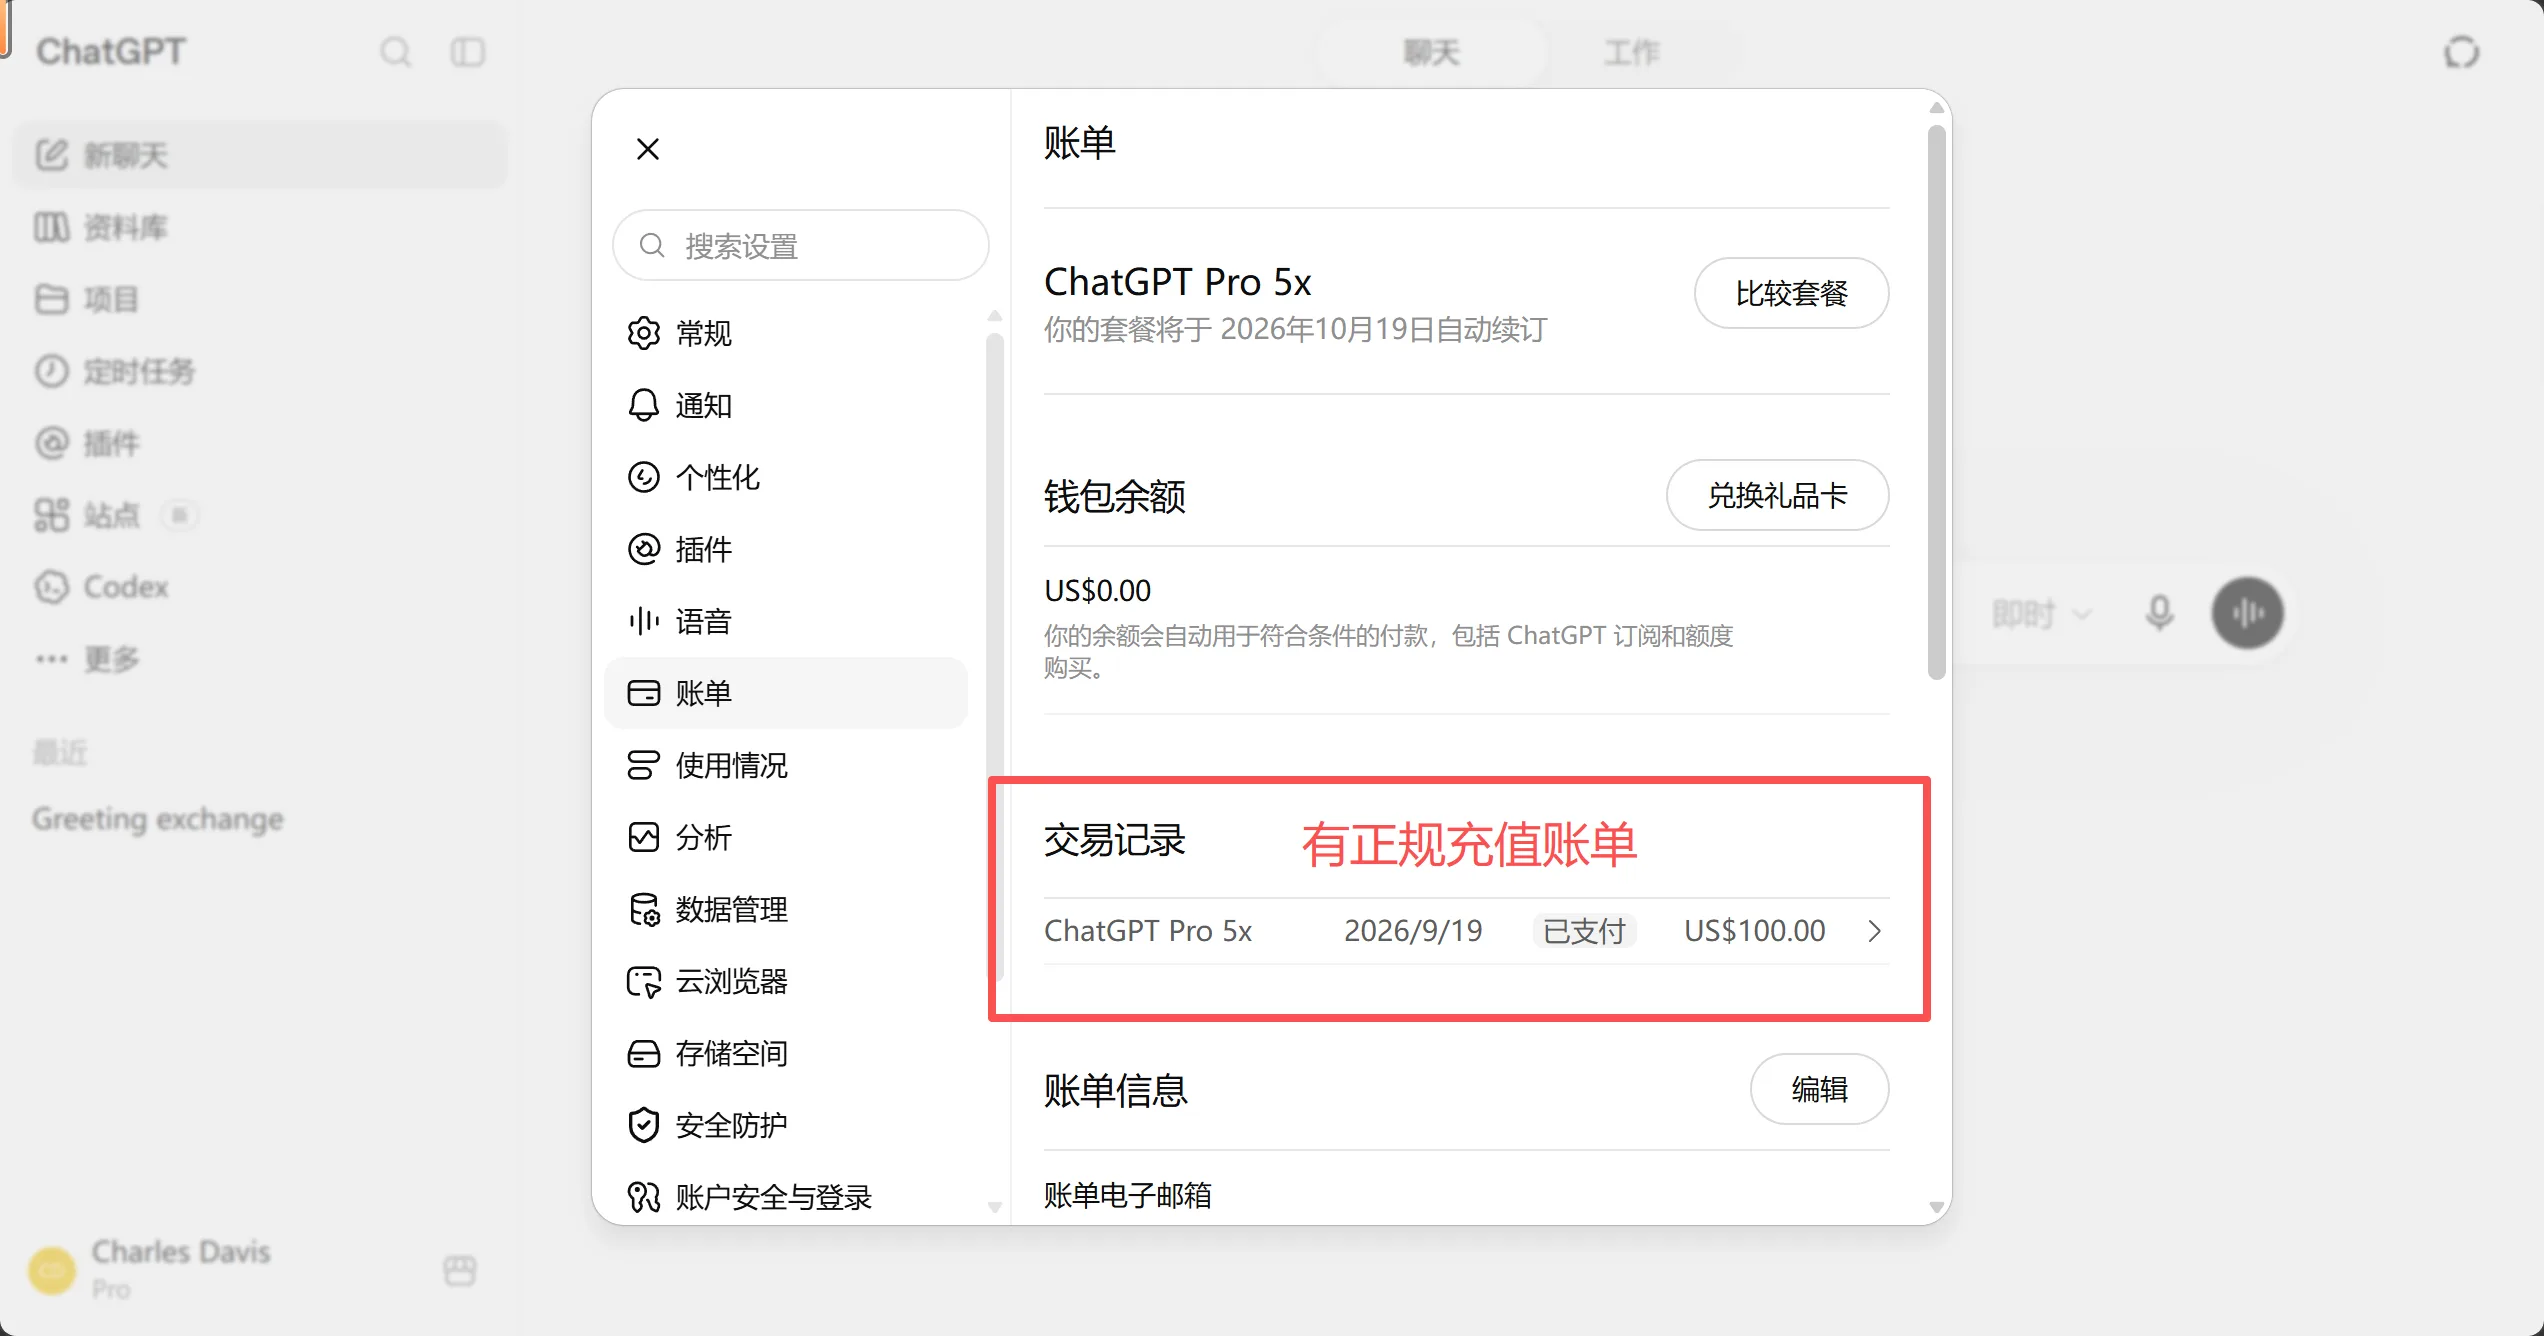
Task: Close the settings dialog with the X
Action: 648,149
